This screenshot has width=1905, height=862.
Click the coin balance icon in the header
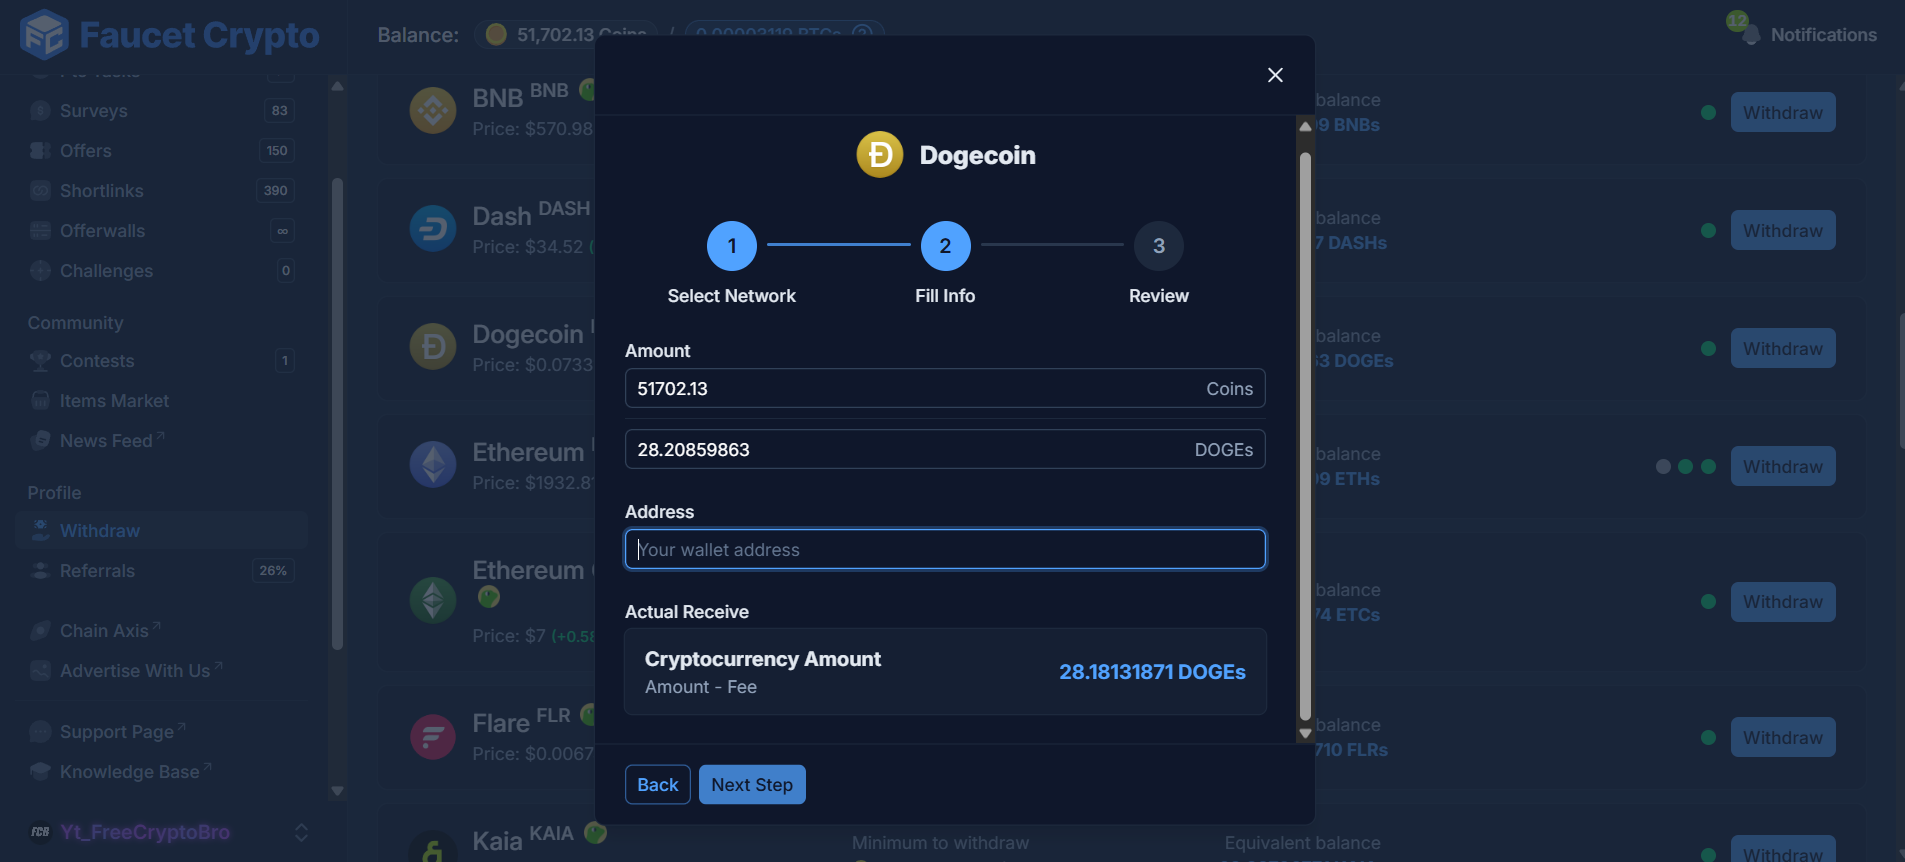[496, 35]
